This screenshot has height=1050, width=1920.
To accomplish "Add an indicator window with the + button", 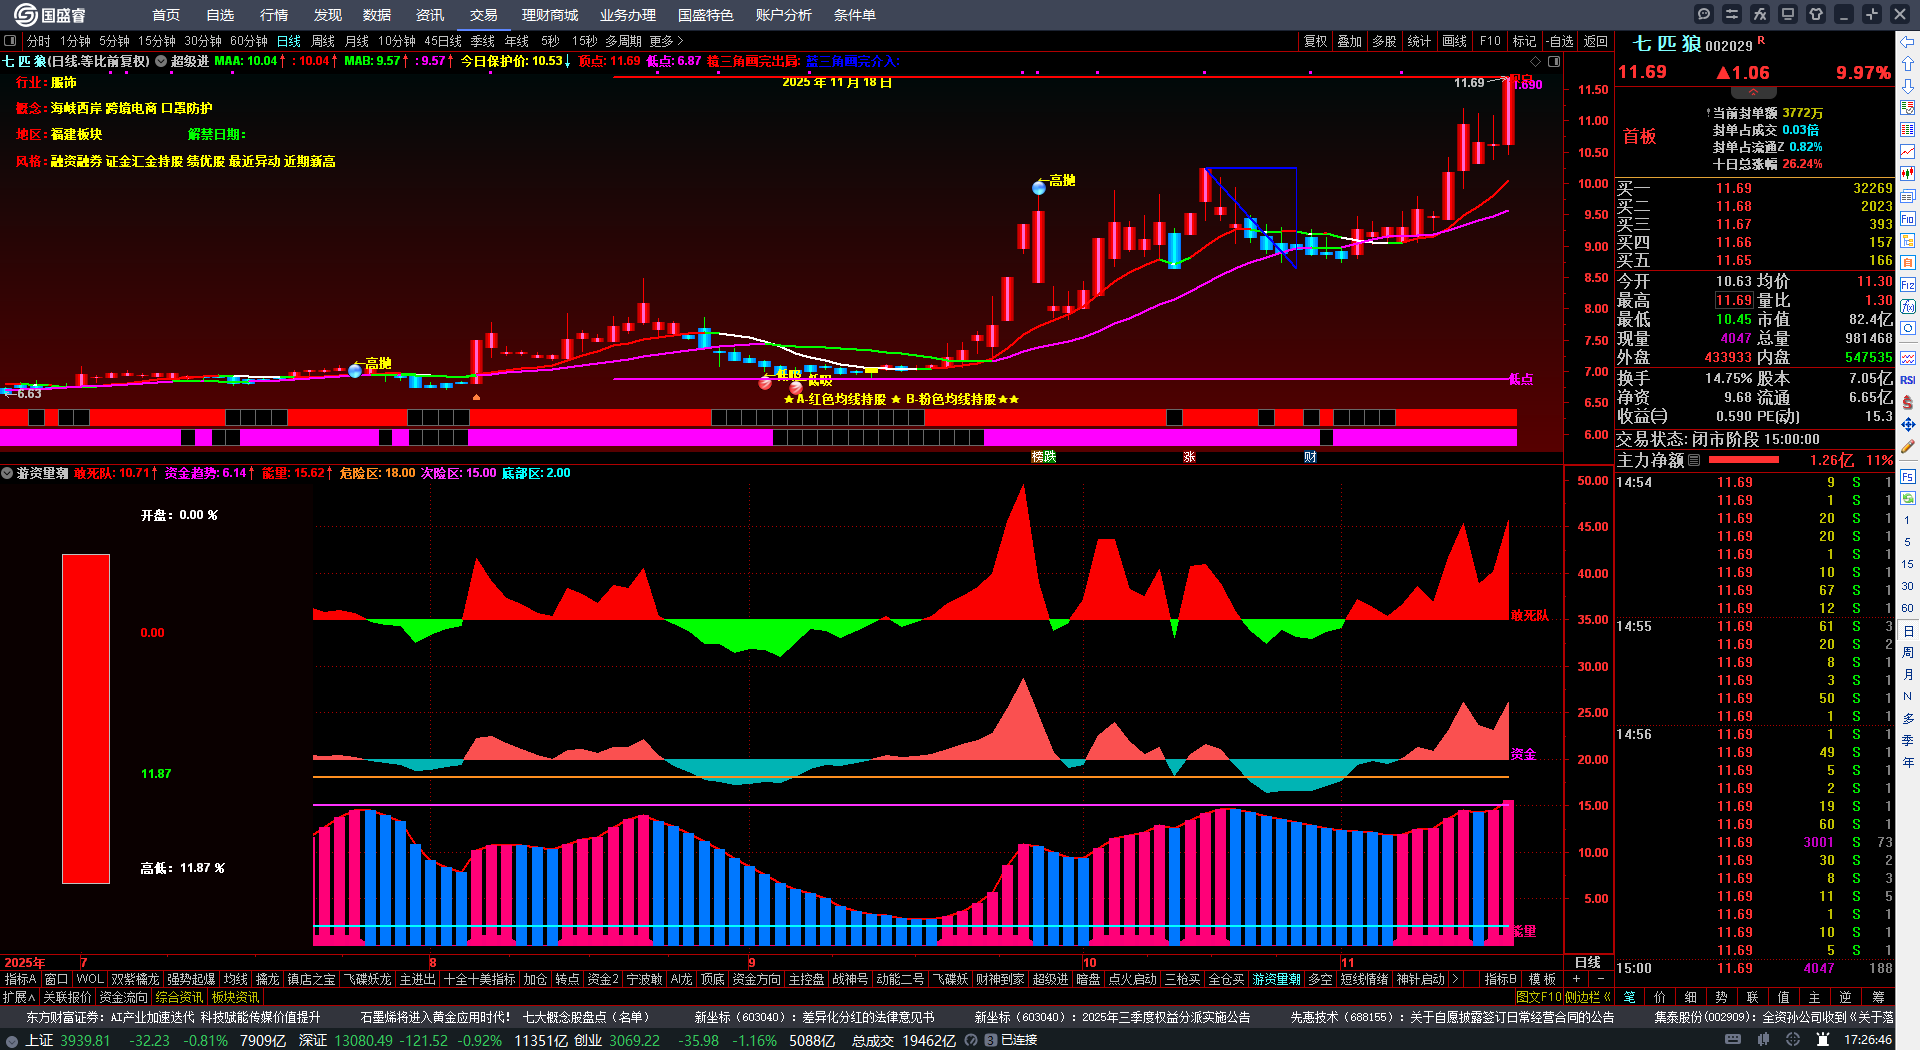I will coord(1577,979).
